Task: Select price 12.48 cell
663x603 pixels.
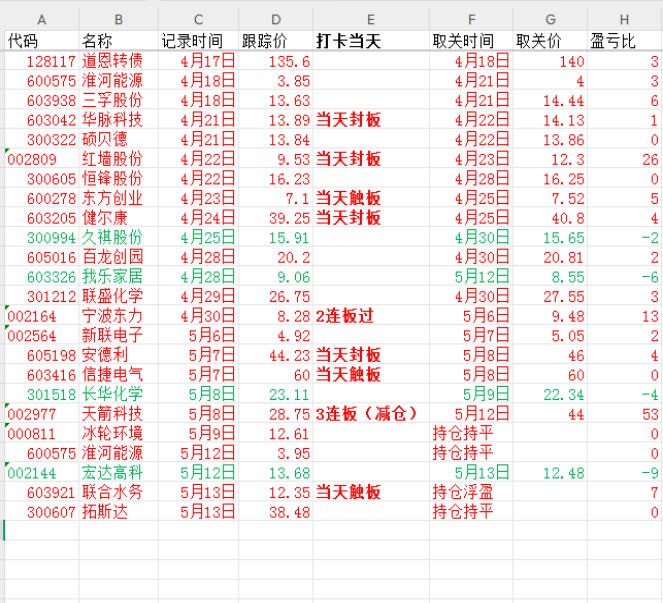Action: pos(550,472)
